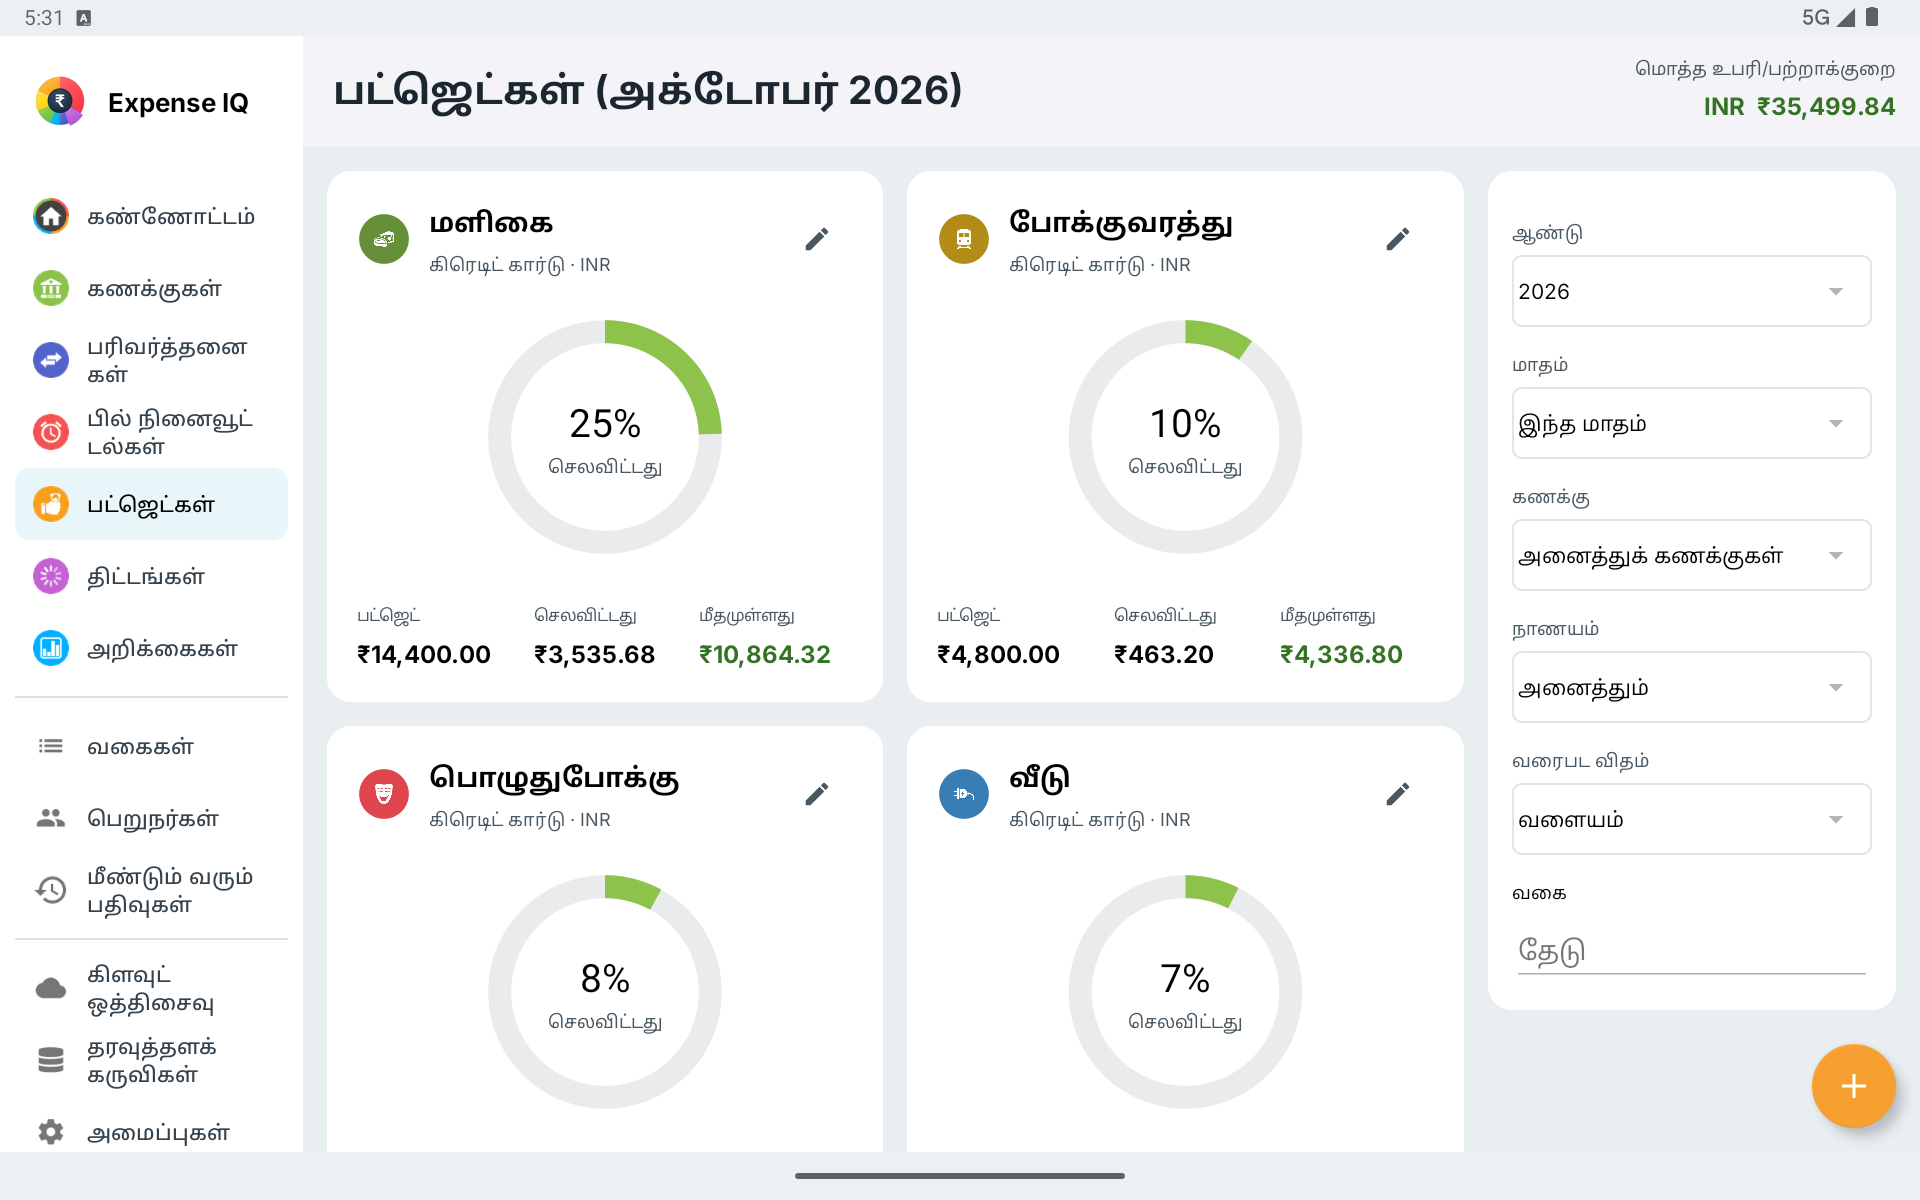Go to பெறுநர்கள் menu item
Image resolution: width=1920 pixels, height=1200 pixels.
[153, 818]
